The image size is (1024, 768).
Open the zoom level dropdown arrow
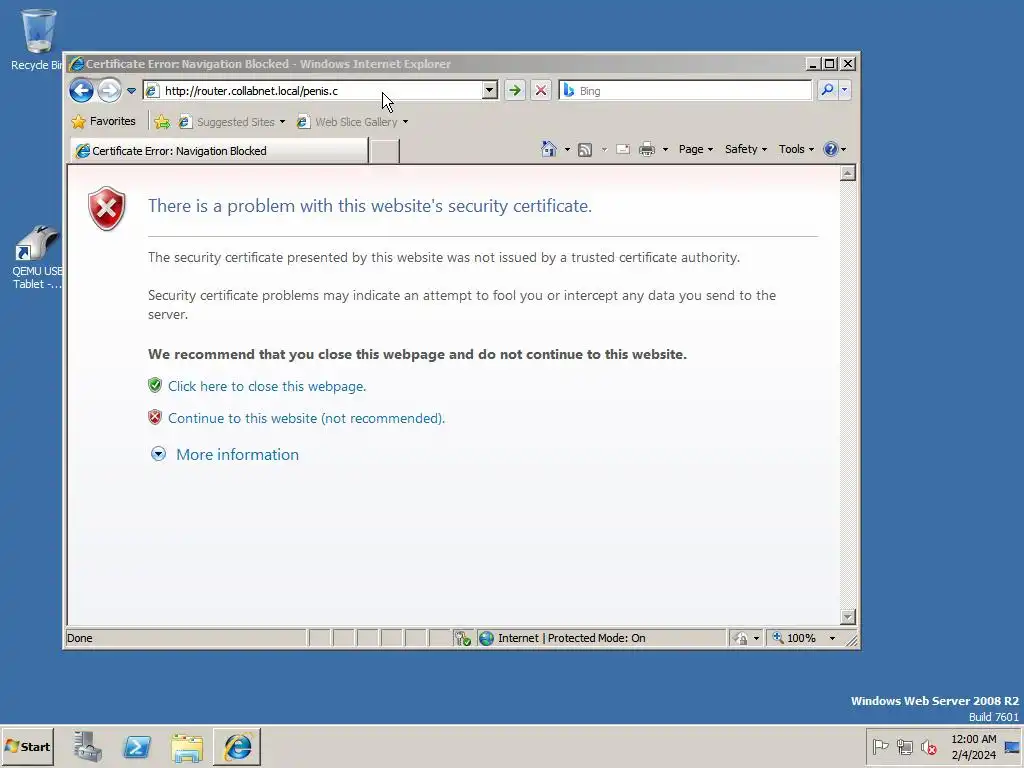(832, 638)
